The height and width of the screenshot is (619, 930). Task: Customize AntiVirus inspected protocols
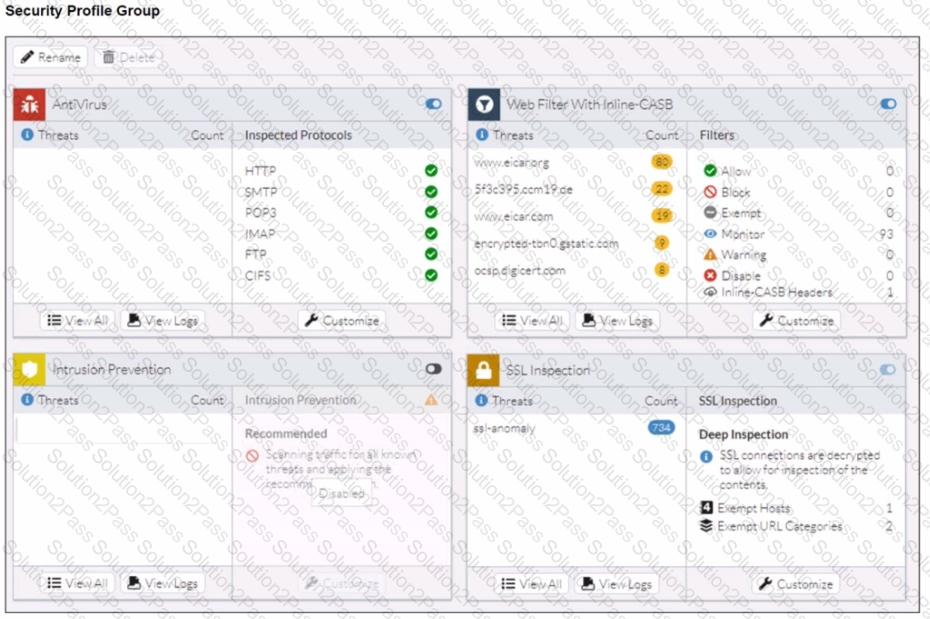[342, 321]
